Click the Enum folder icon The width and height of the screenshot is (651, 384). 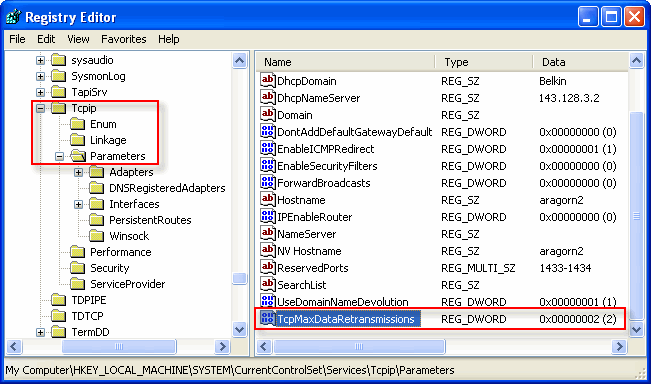[x=78, y=124]
